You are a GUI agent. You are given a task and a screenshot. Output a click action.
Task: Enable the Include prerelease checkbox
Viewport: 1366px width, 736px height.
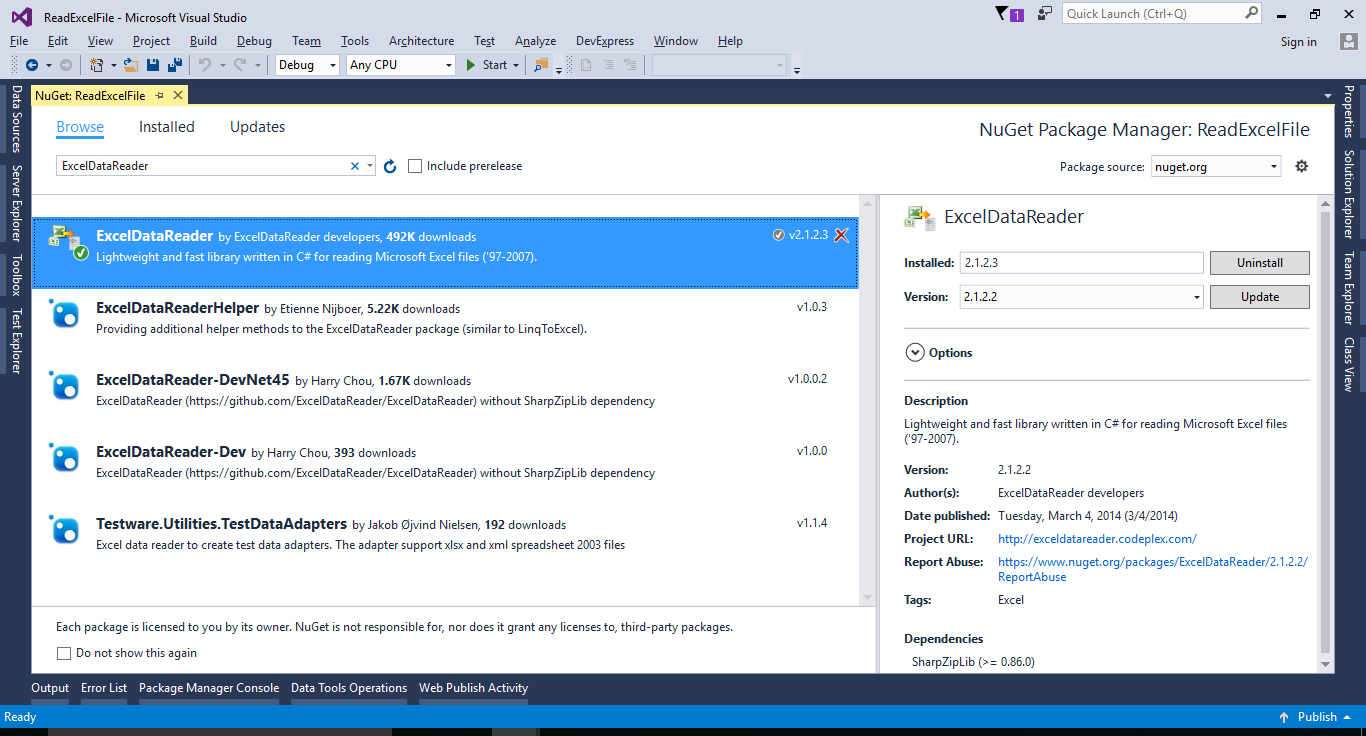[415, 166]
